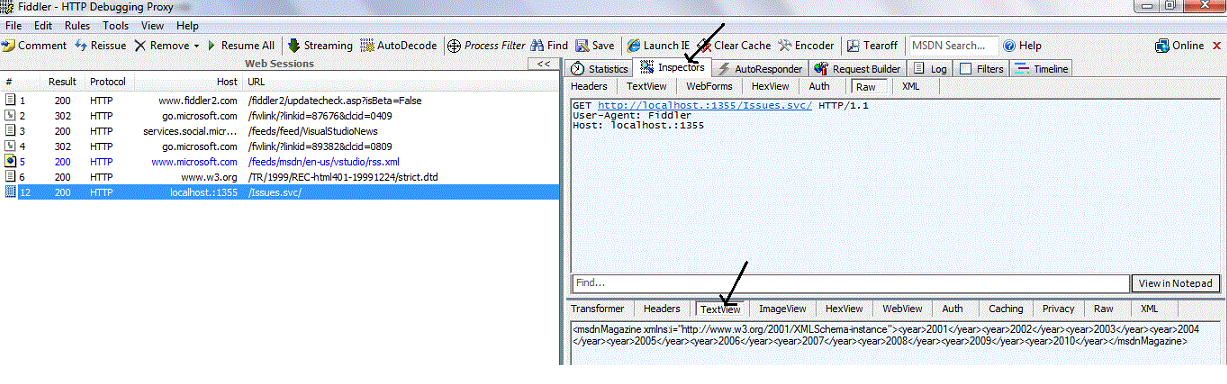1227x384 pixels.
Task: Click the Help toolbar icon
Action: pos(1010,46)
